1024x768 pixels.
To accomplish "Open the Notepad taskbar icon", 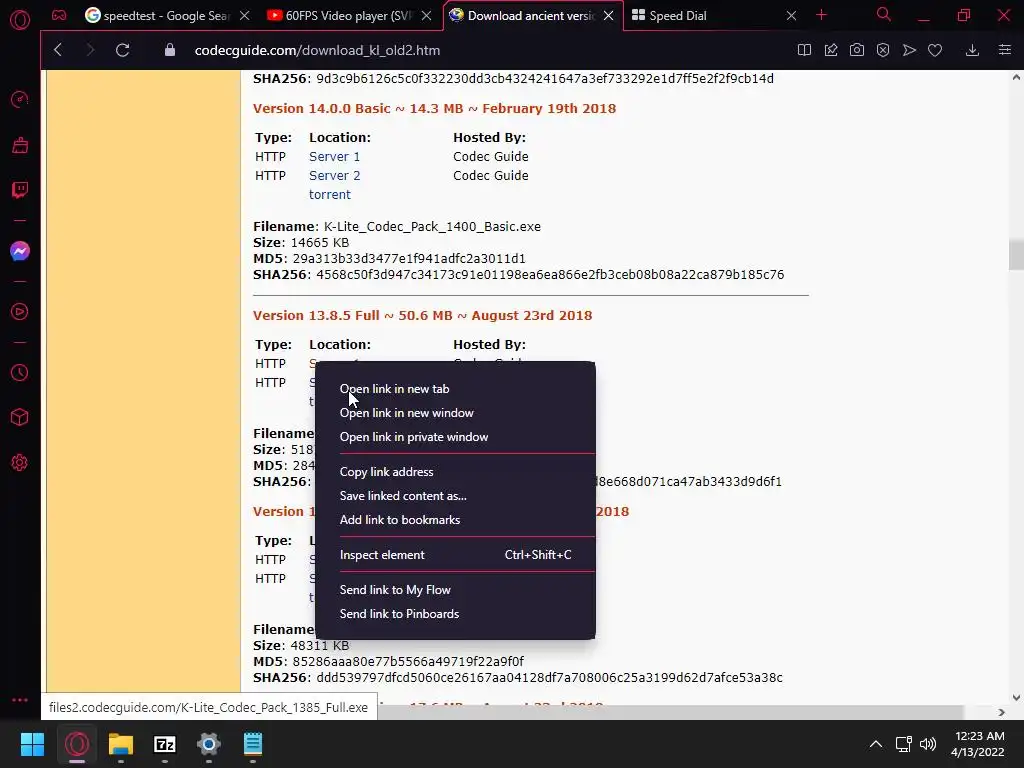I will coord(253,744).
